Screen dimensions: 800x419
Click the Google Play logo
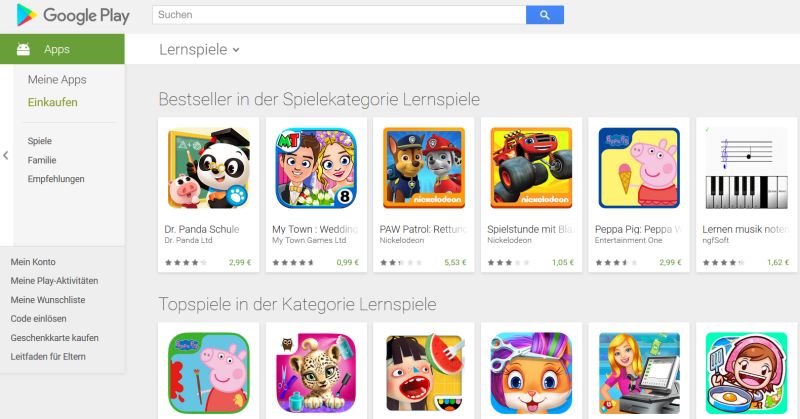[73, 15]
